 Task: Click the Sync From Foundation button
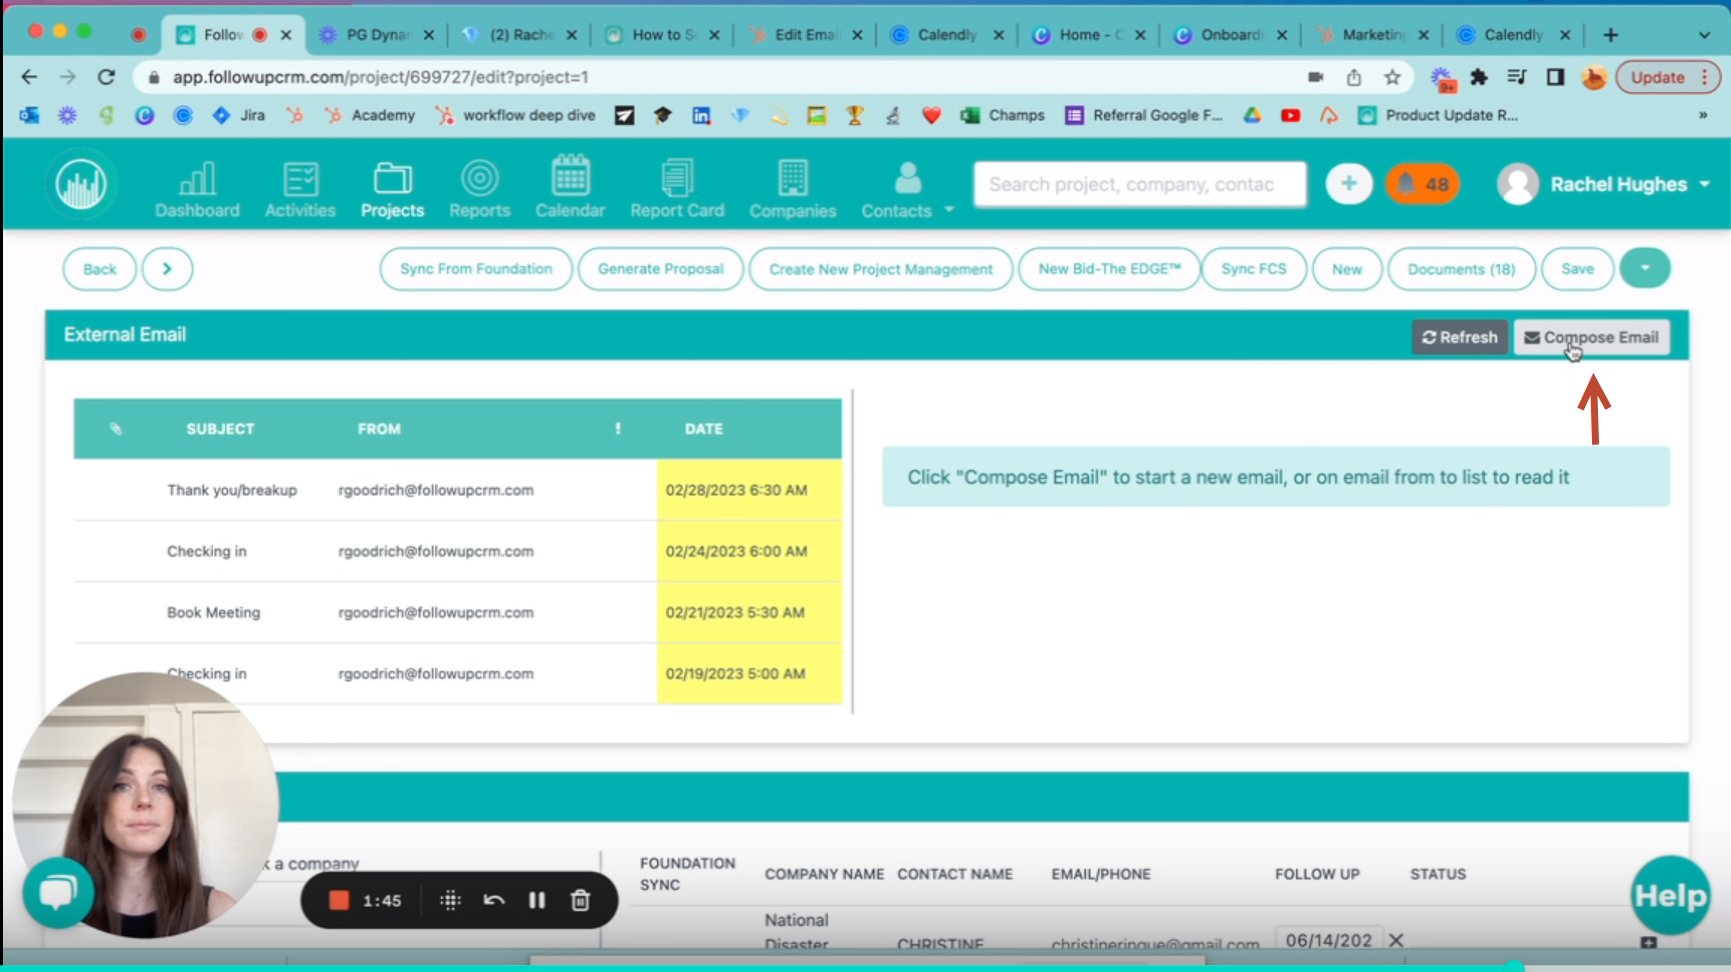(x=475, y=268)
